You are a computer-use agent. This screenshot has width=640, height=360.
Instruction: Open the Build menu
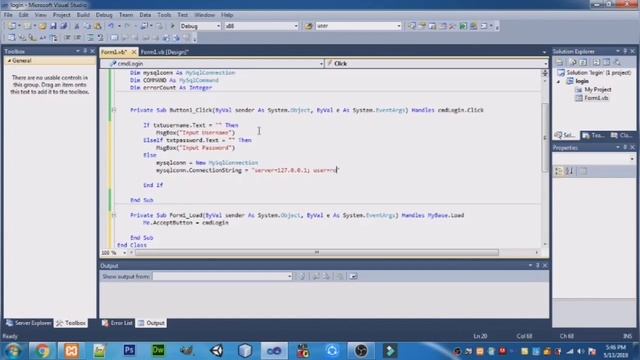(83, 15)
